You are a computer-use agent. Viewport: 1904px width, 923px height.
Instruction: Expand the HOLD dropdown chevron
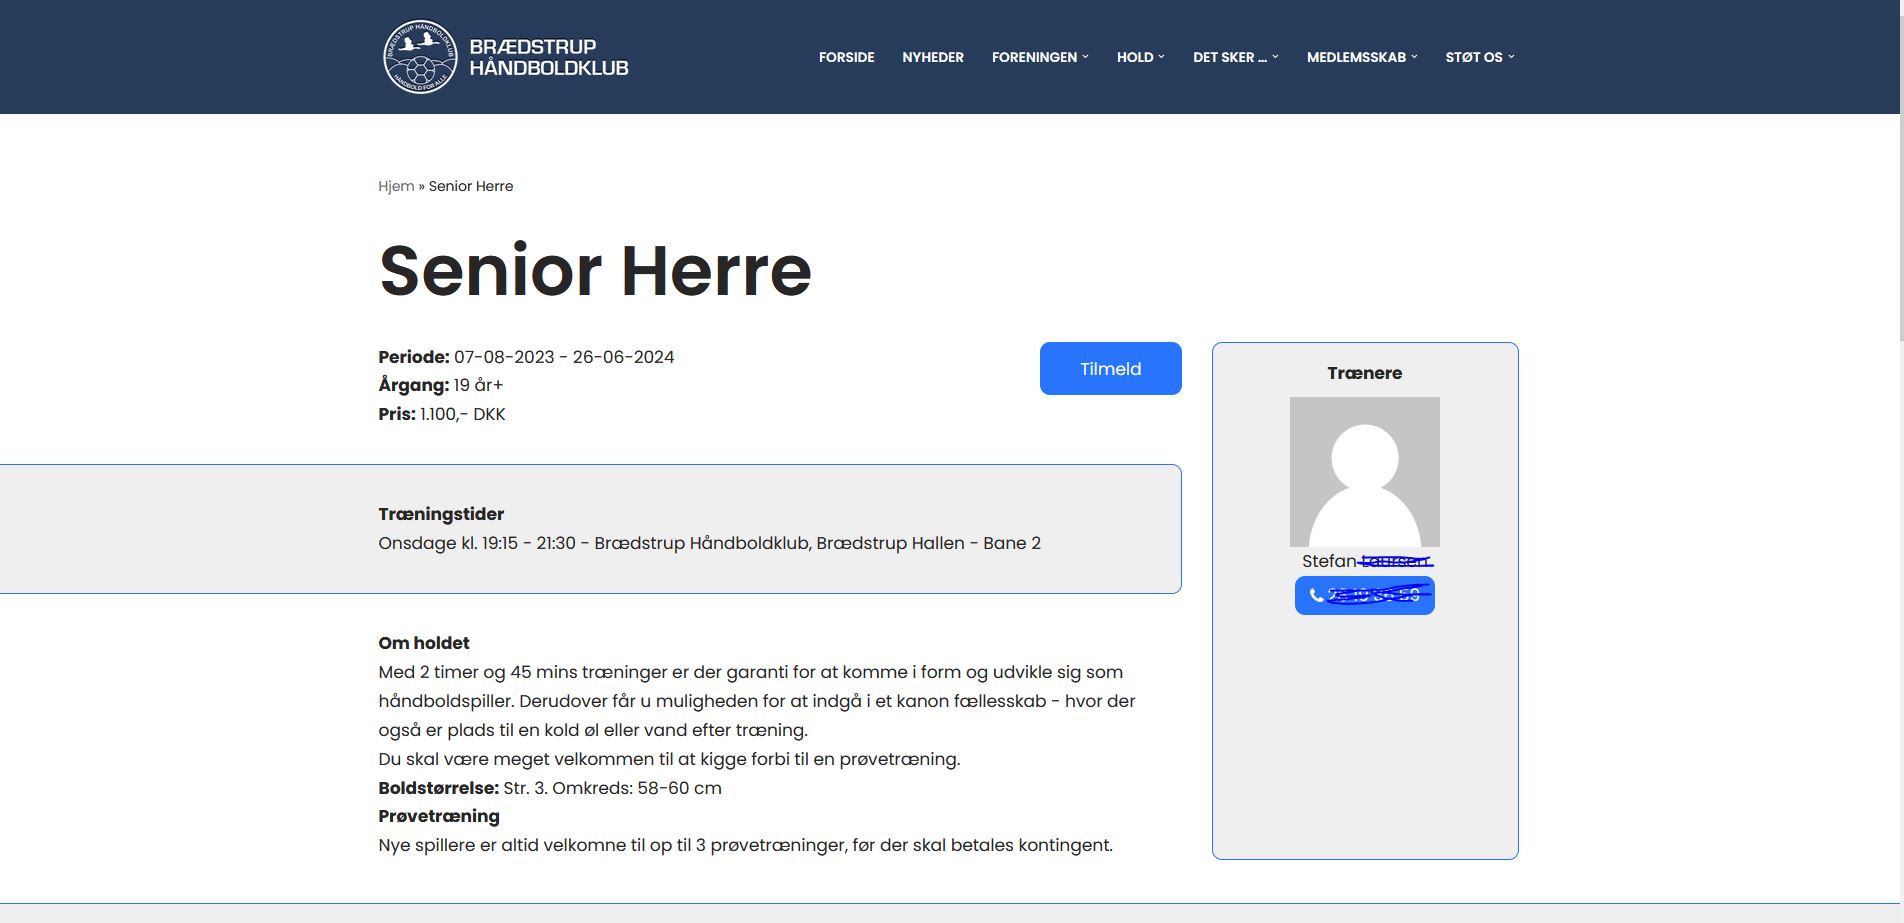[x=1161, y=56]
